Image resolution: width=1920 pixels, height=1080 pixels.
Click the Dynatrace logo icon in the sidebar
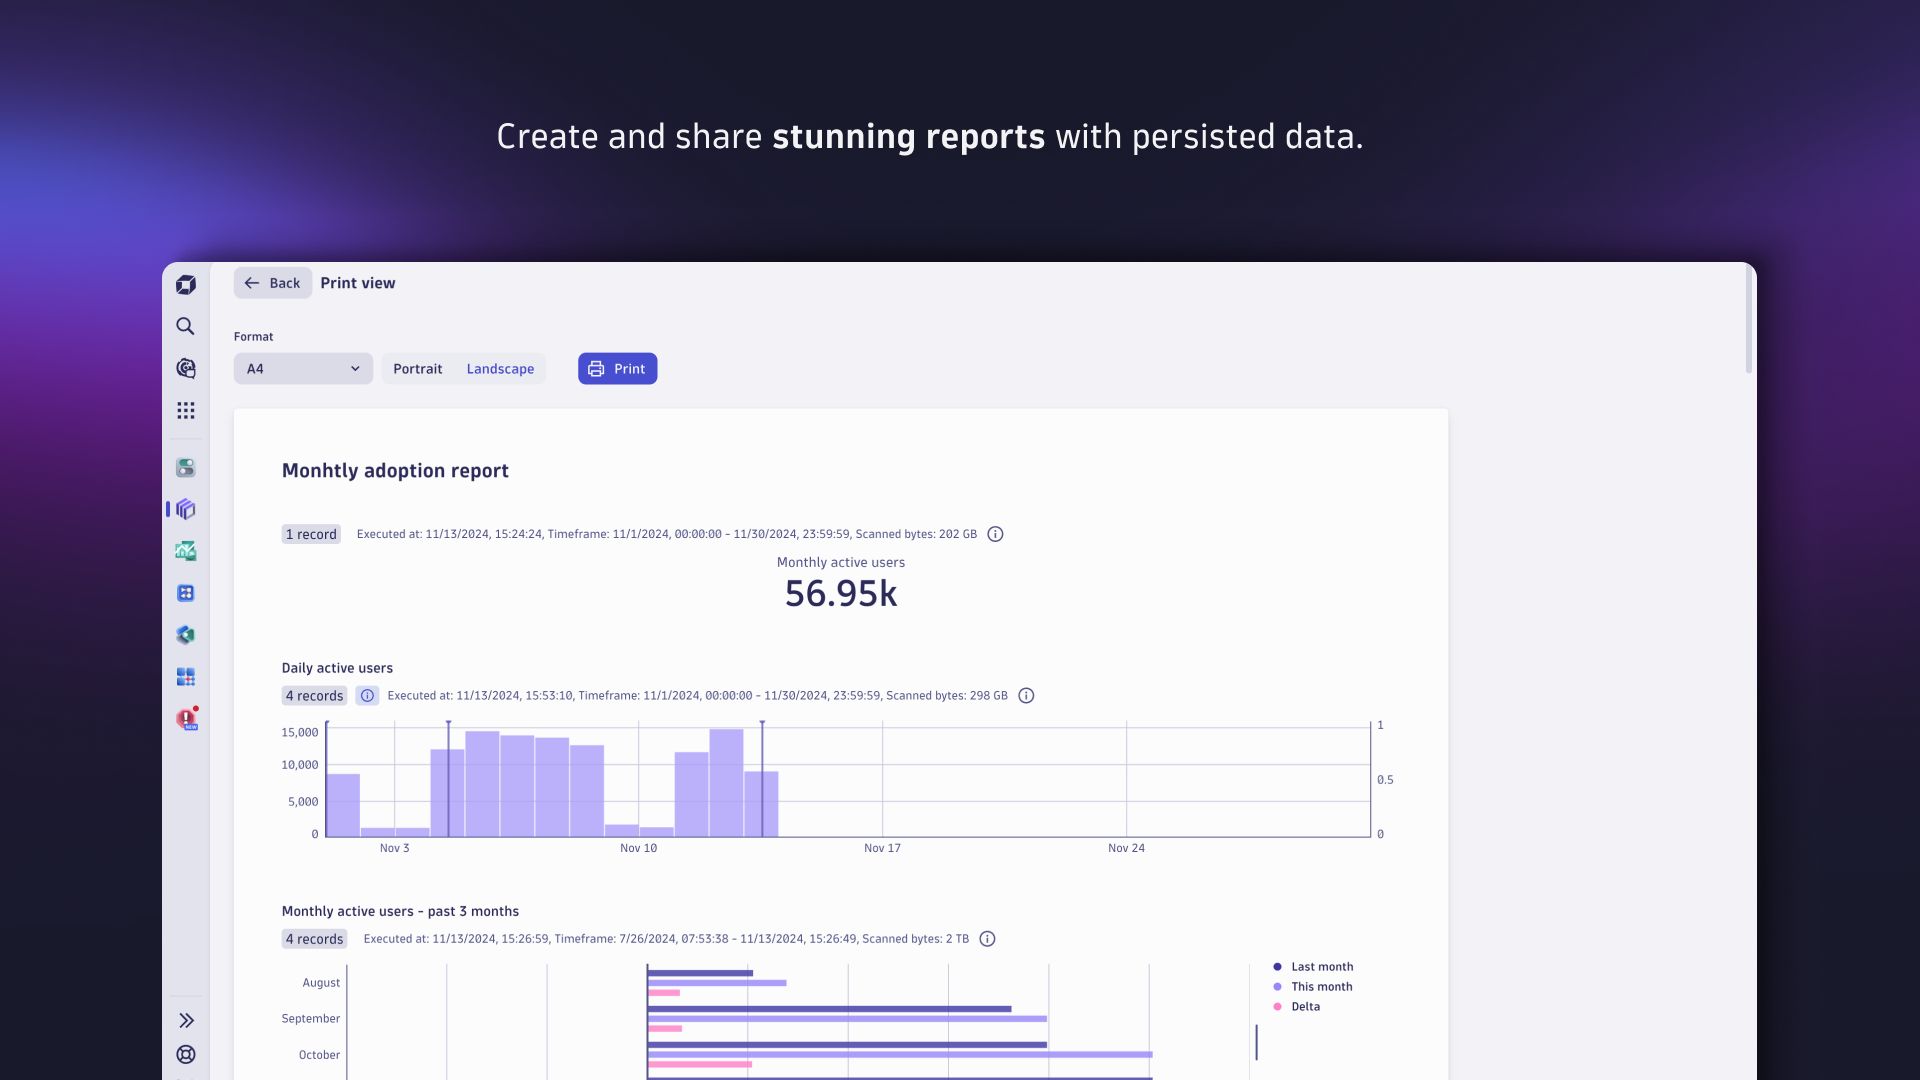point(186,285)
